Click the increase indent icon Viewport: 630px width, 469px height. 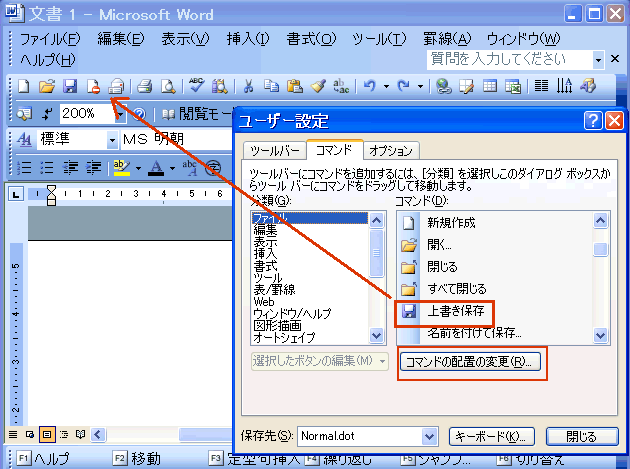[x=94, y=167]
